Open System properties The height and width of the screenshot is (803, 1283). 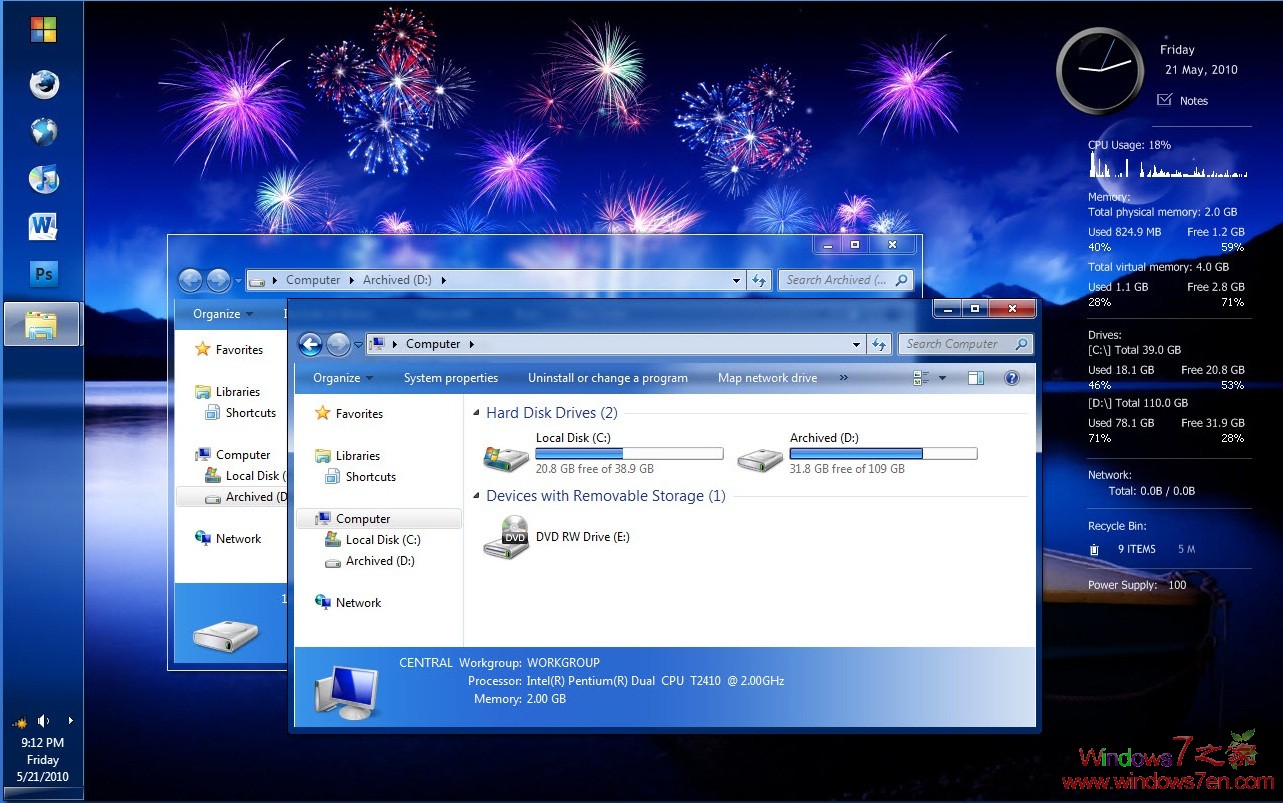click(x=450, y=377)
